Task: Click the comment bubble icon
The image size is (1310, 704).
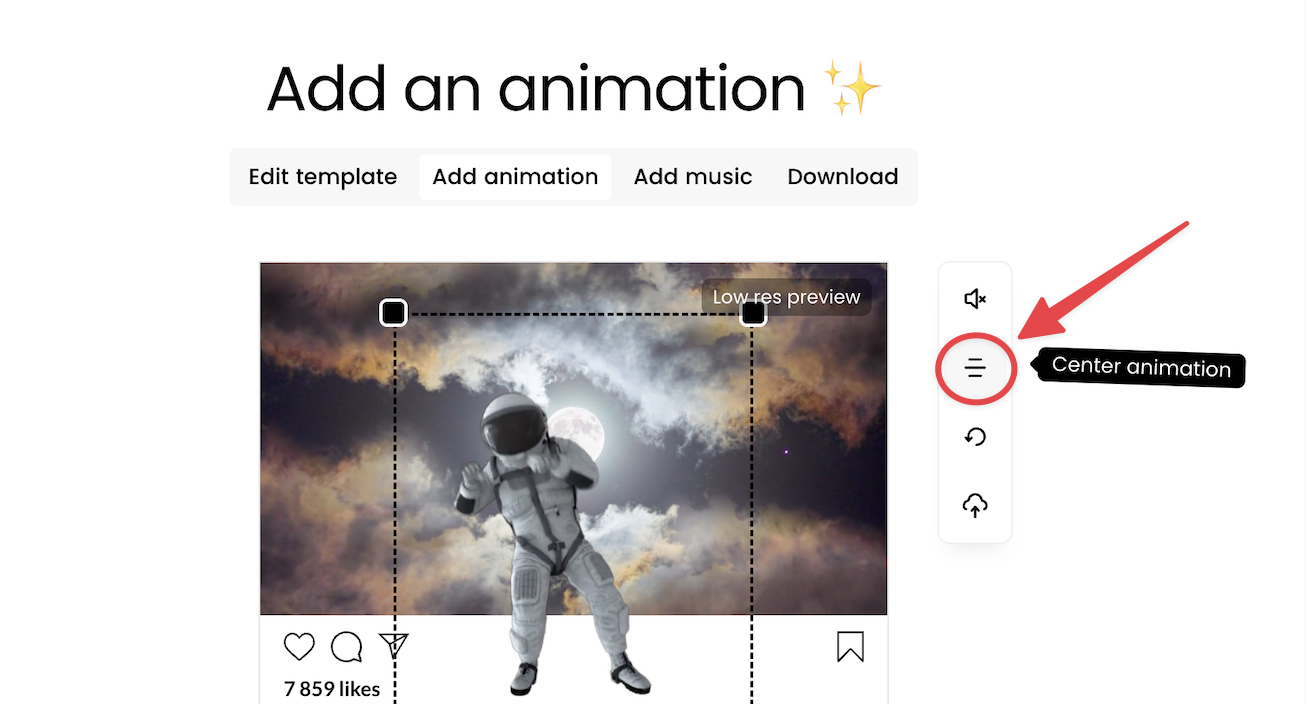Action: (346, 647)
